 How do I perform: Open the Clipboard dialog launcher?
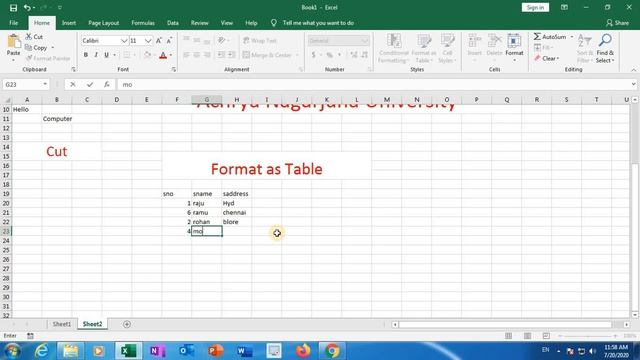[73, 69]
